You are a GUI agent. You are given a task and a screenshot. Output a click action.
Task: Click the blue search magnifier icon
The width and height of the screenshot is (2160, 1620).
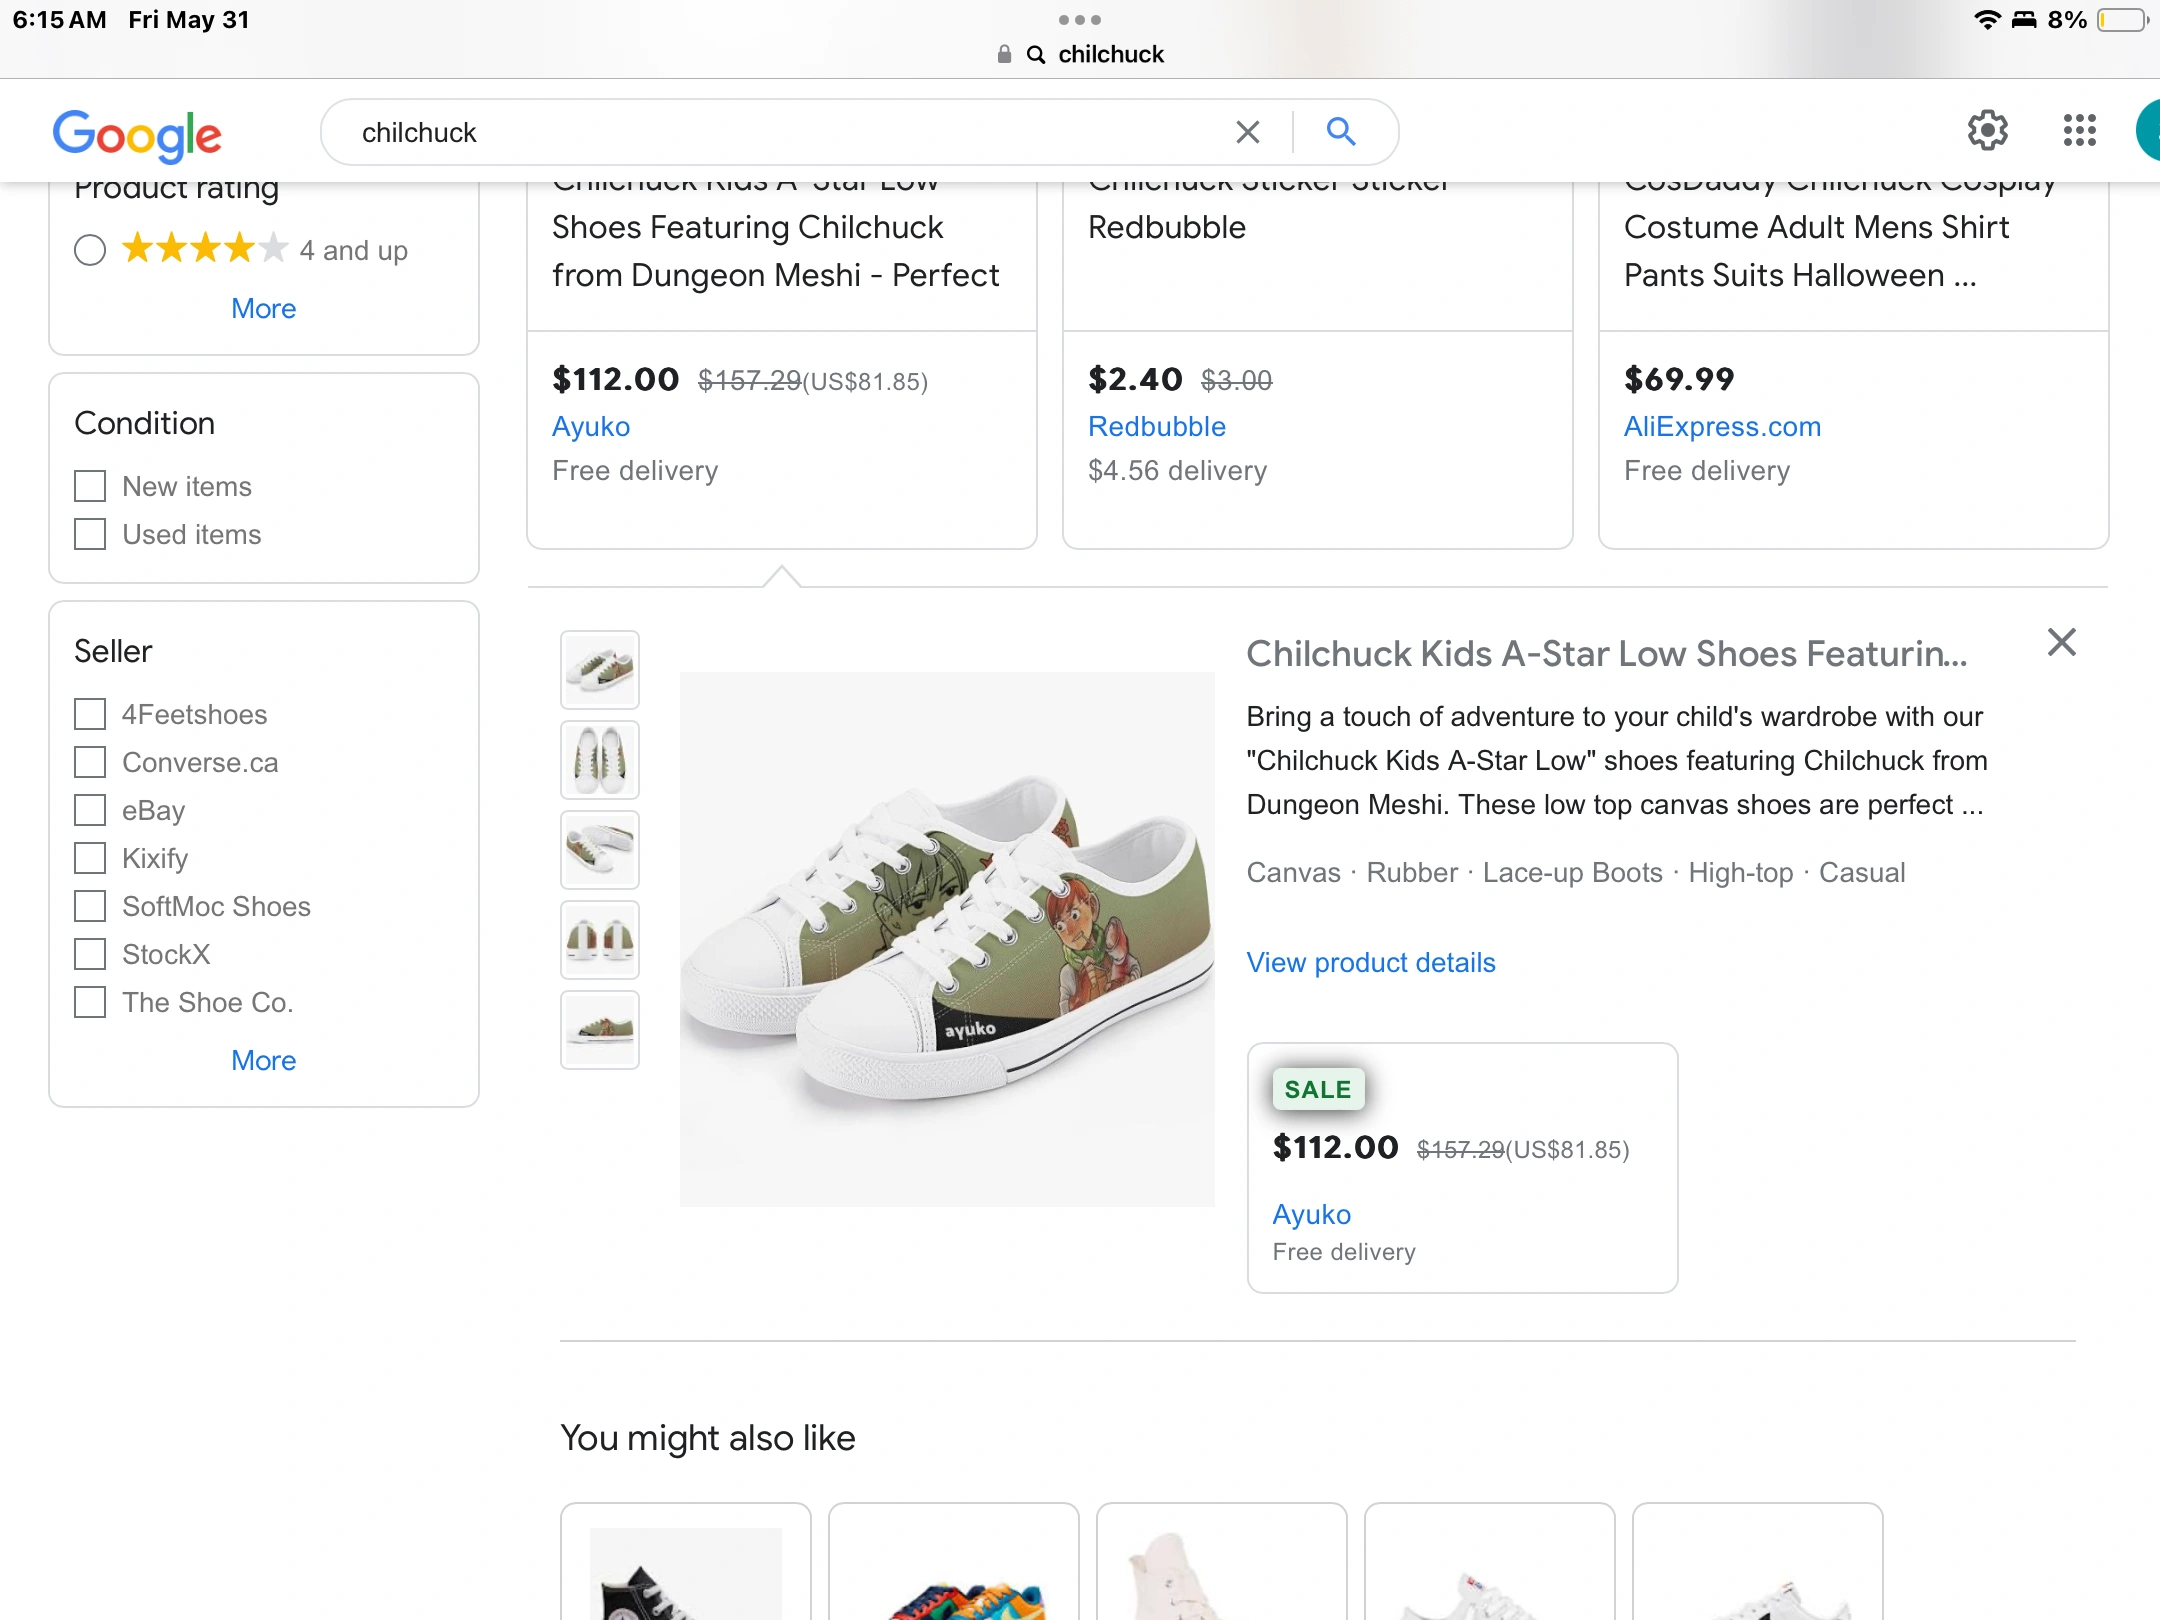(1341, 132)
